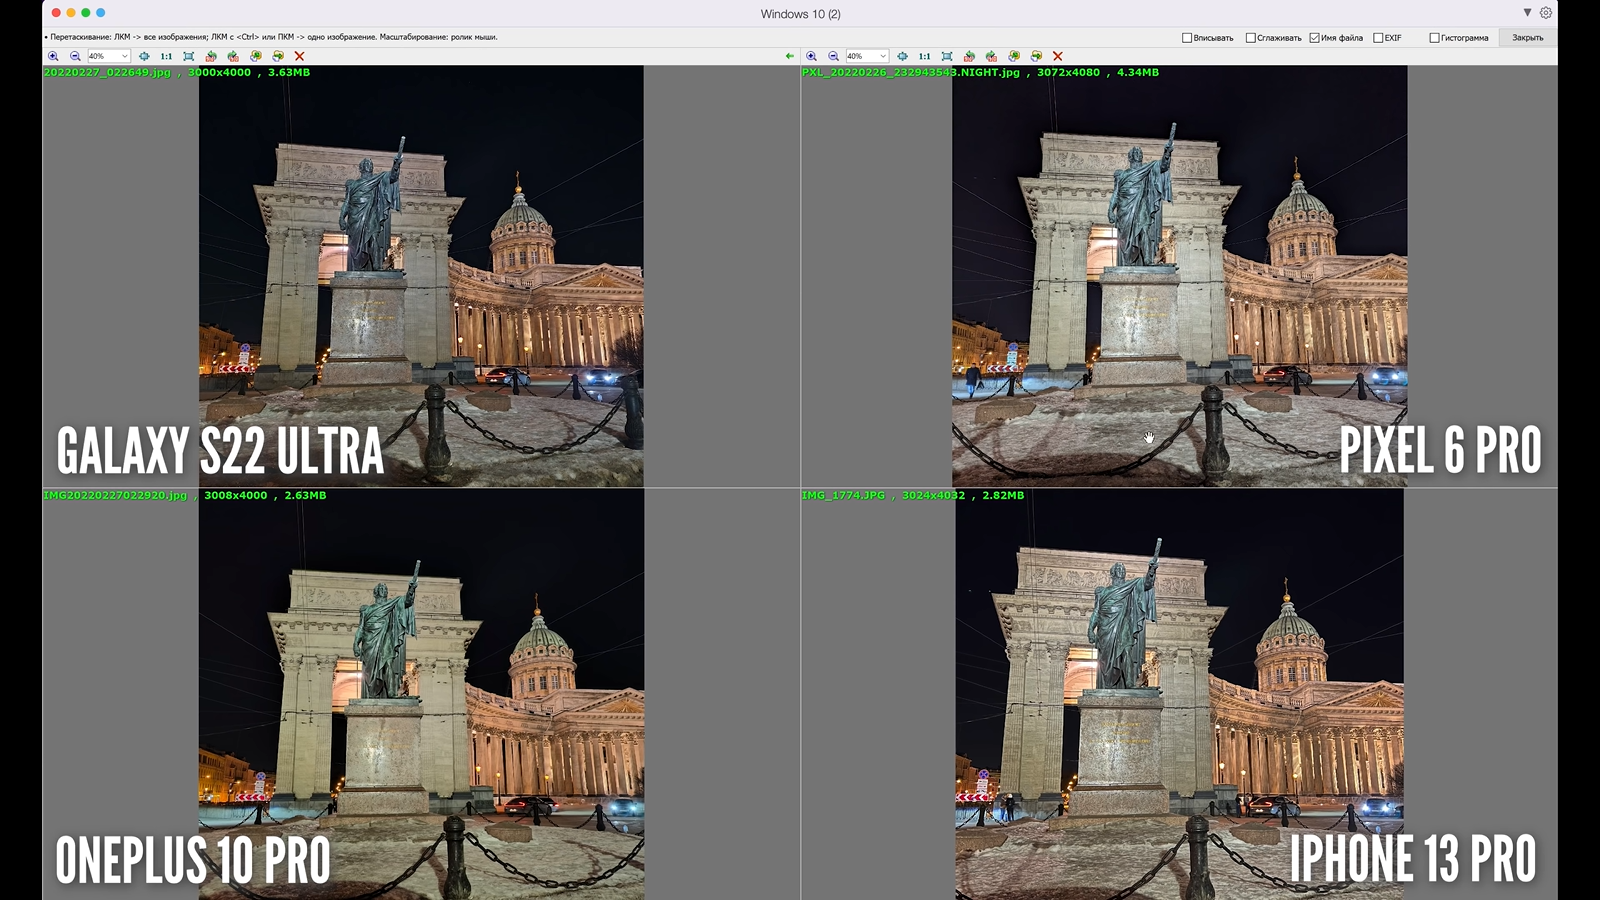This screenshot has width=1600, height=900.
Task: Enable the Вписывать checkbox
Action: click(1187, 38)
